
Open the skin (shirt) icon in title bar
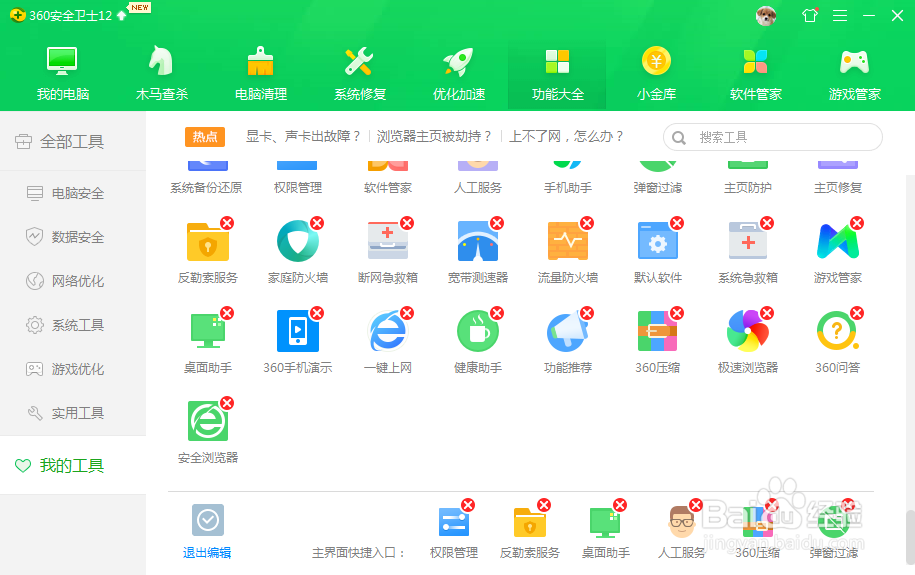pos(810,16)
